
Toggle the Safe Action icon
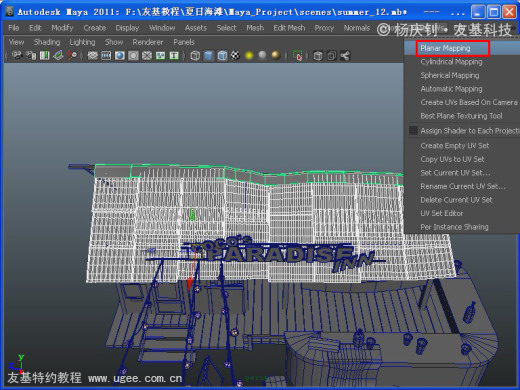click(x=160, y=55)
